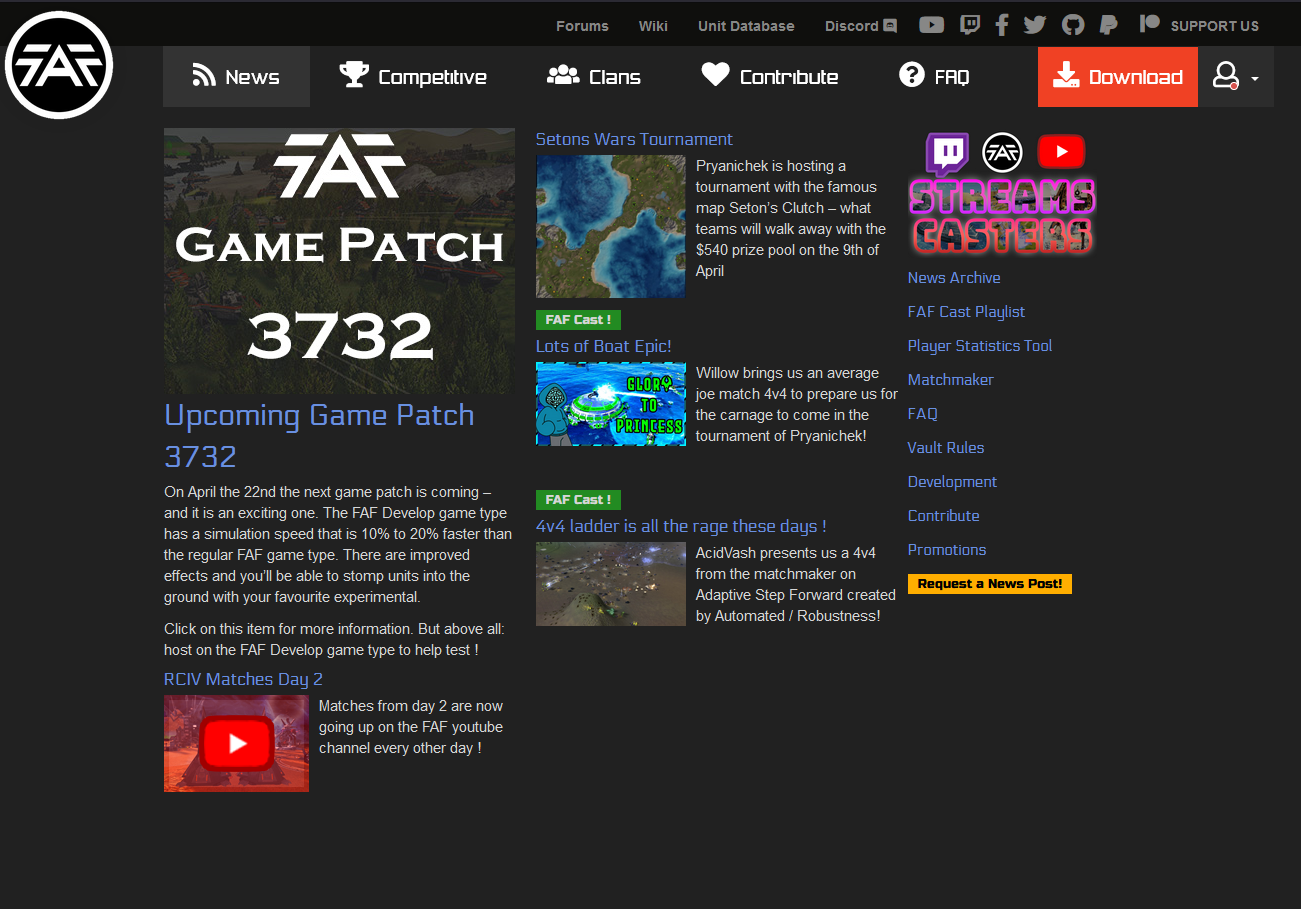Image resolution: width=1301 pixels, height=909 pixels.
Task: Open the YouTube icon in the top bar
Action: (x=931, y=25)
